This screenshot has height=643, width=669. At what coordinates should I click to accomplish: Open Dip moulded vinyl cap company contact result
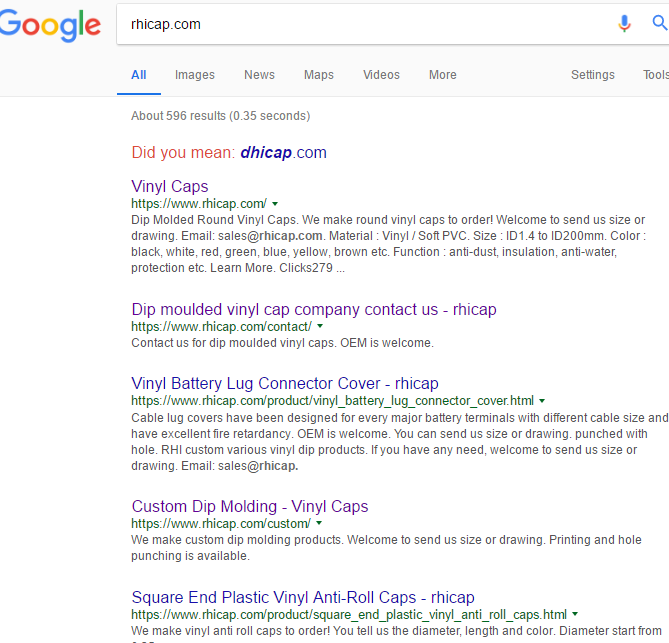(314, 309)
